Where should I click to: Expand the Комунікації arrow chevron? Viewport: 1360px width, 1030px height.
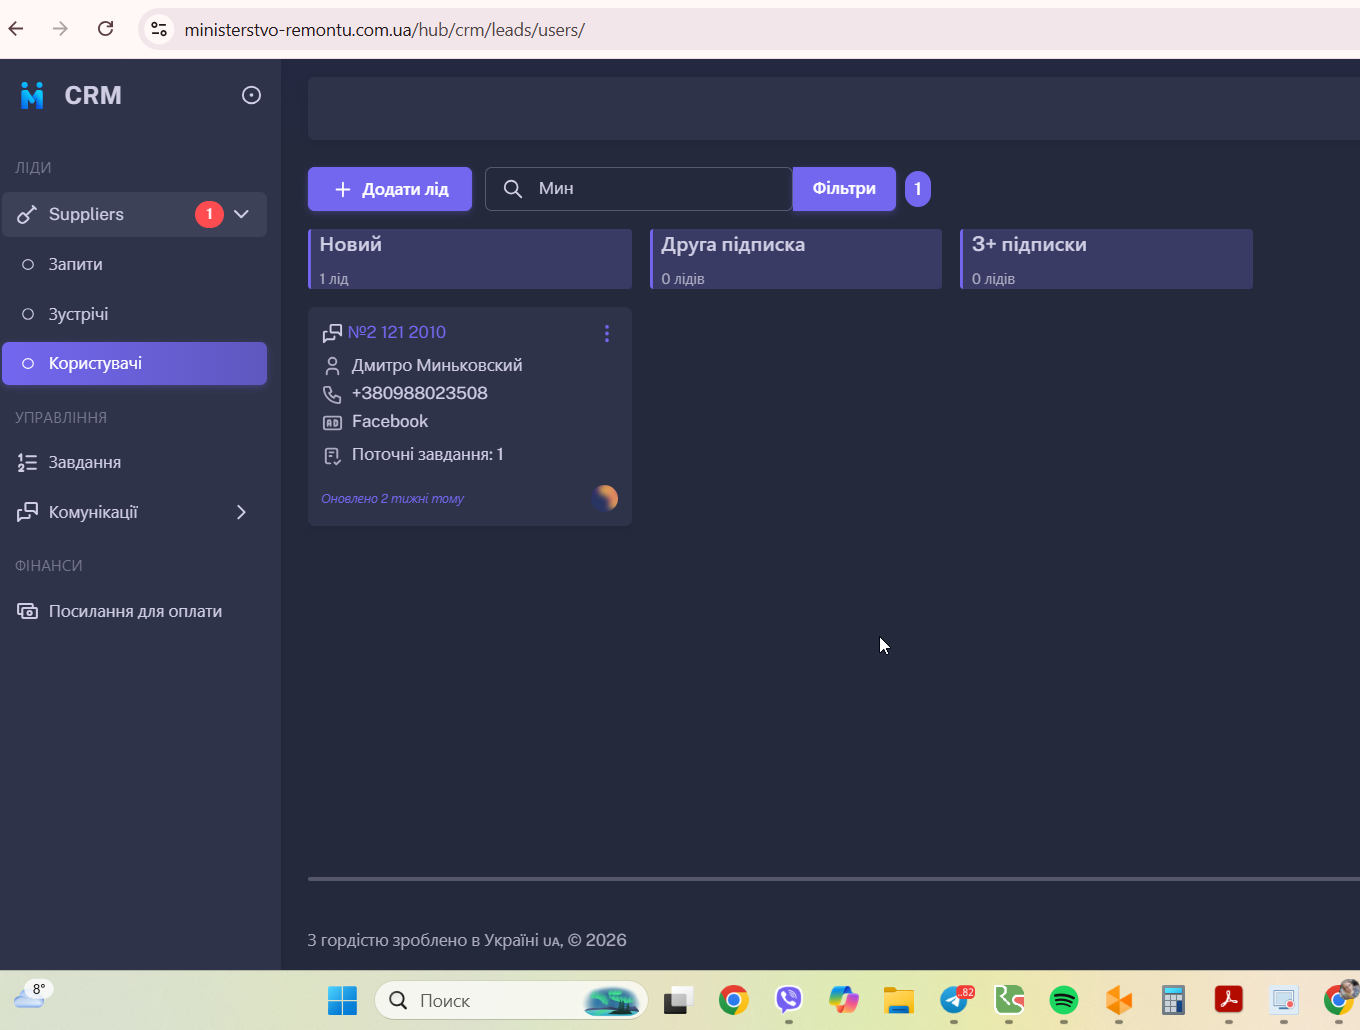241,512
